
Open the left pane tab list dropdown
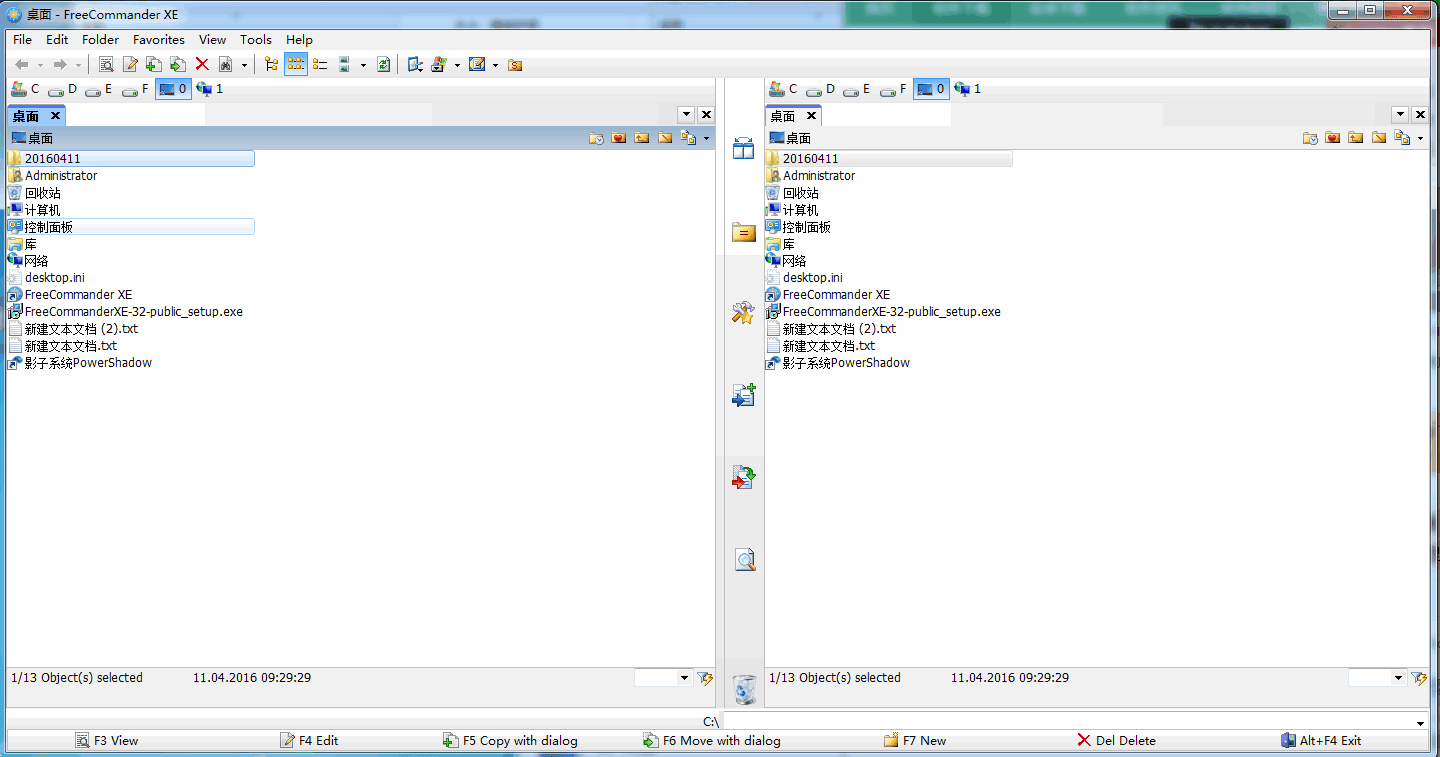coord(686,115)
